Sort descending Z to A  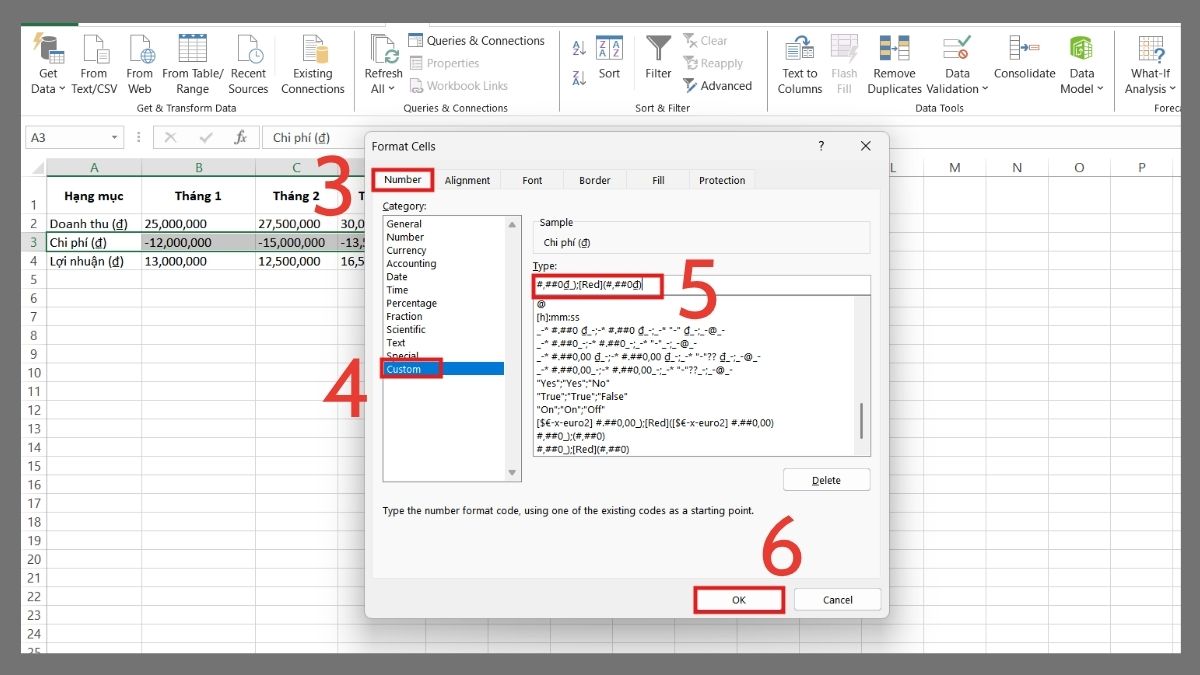pos(579,78)
